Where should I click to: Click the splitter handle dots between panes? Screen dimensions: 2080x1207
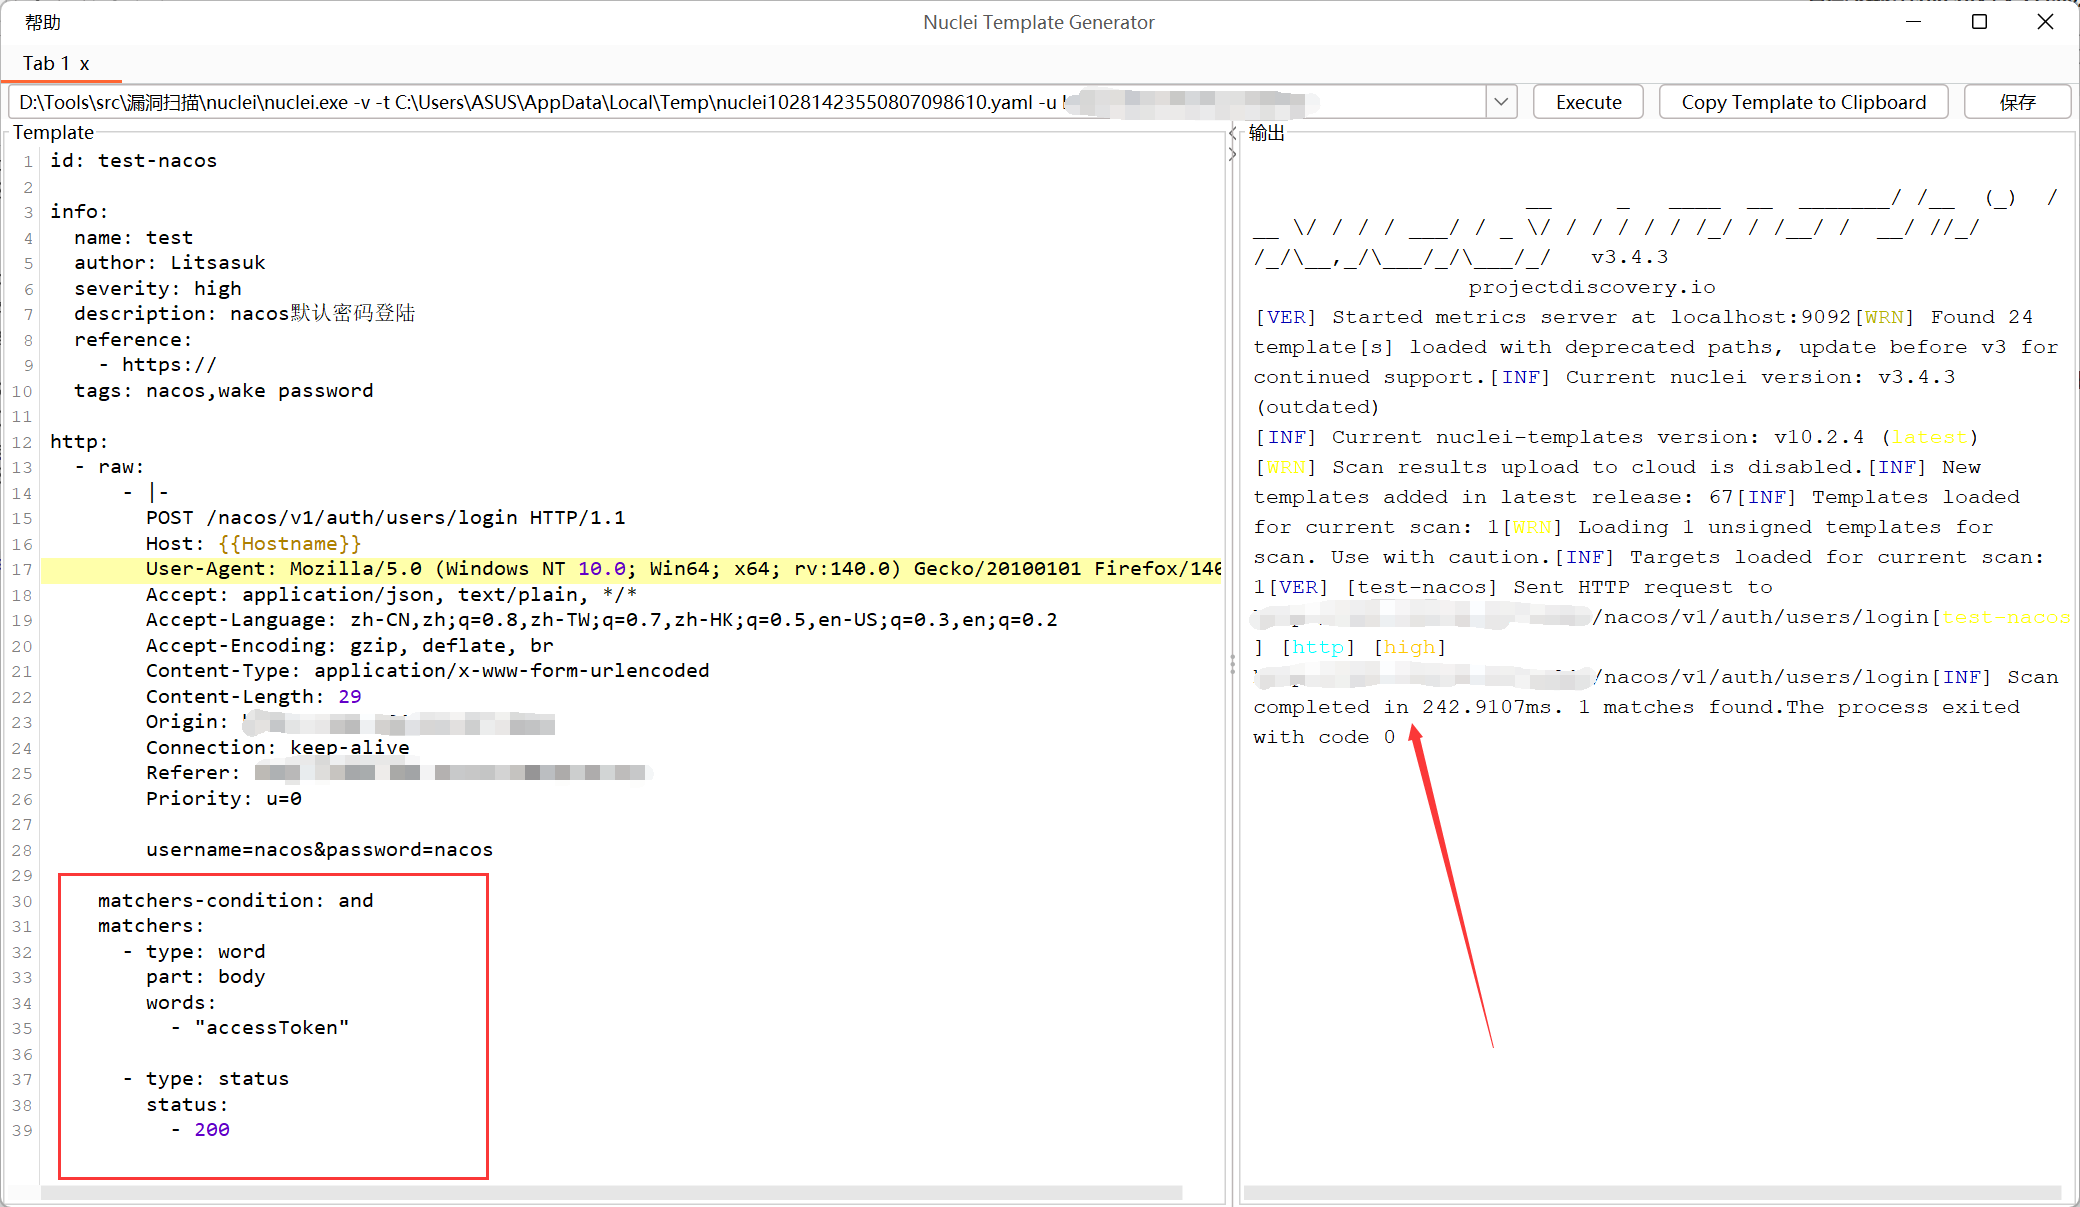pyautogui.click(x=1232, y=664)
